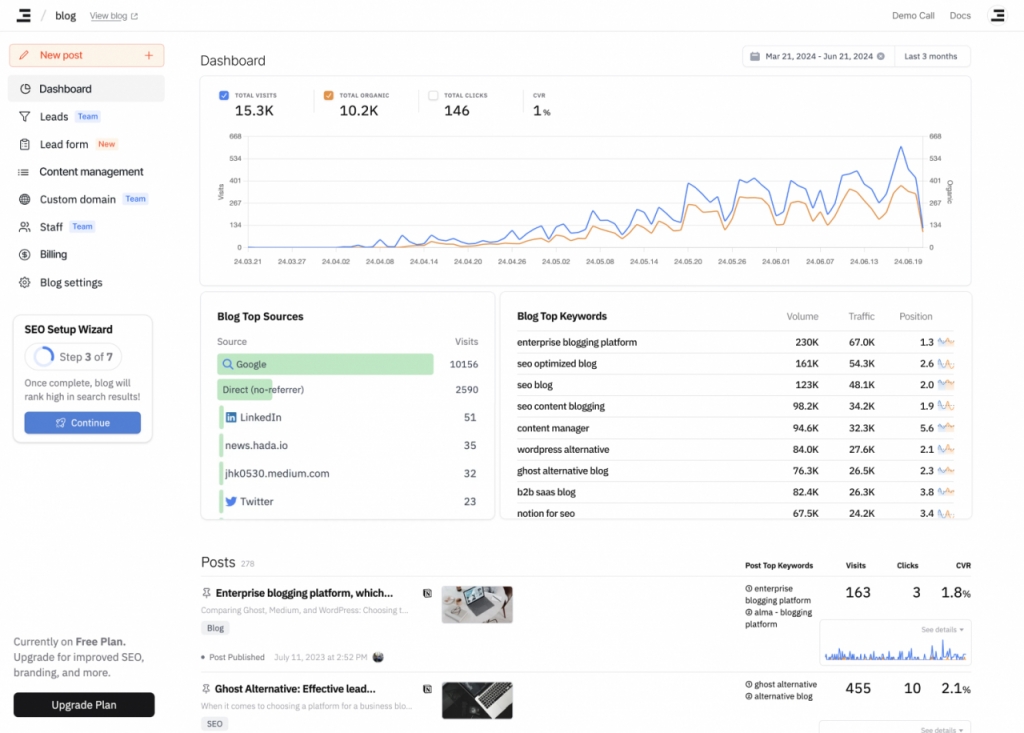The height and width of the screenshot is (733, 1024).
Task: Open the profile menu icon at top-right
Action: click(x=997, y=15)
